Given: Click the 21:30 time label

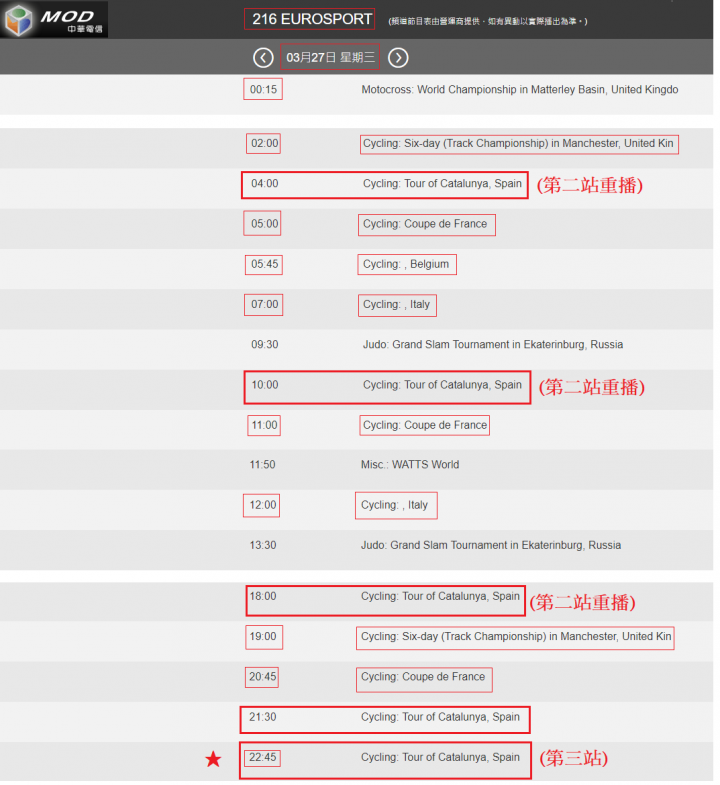Looking at the screenshot, I should coord(262,717).
